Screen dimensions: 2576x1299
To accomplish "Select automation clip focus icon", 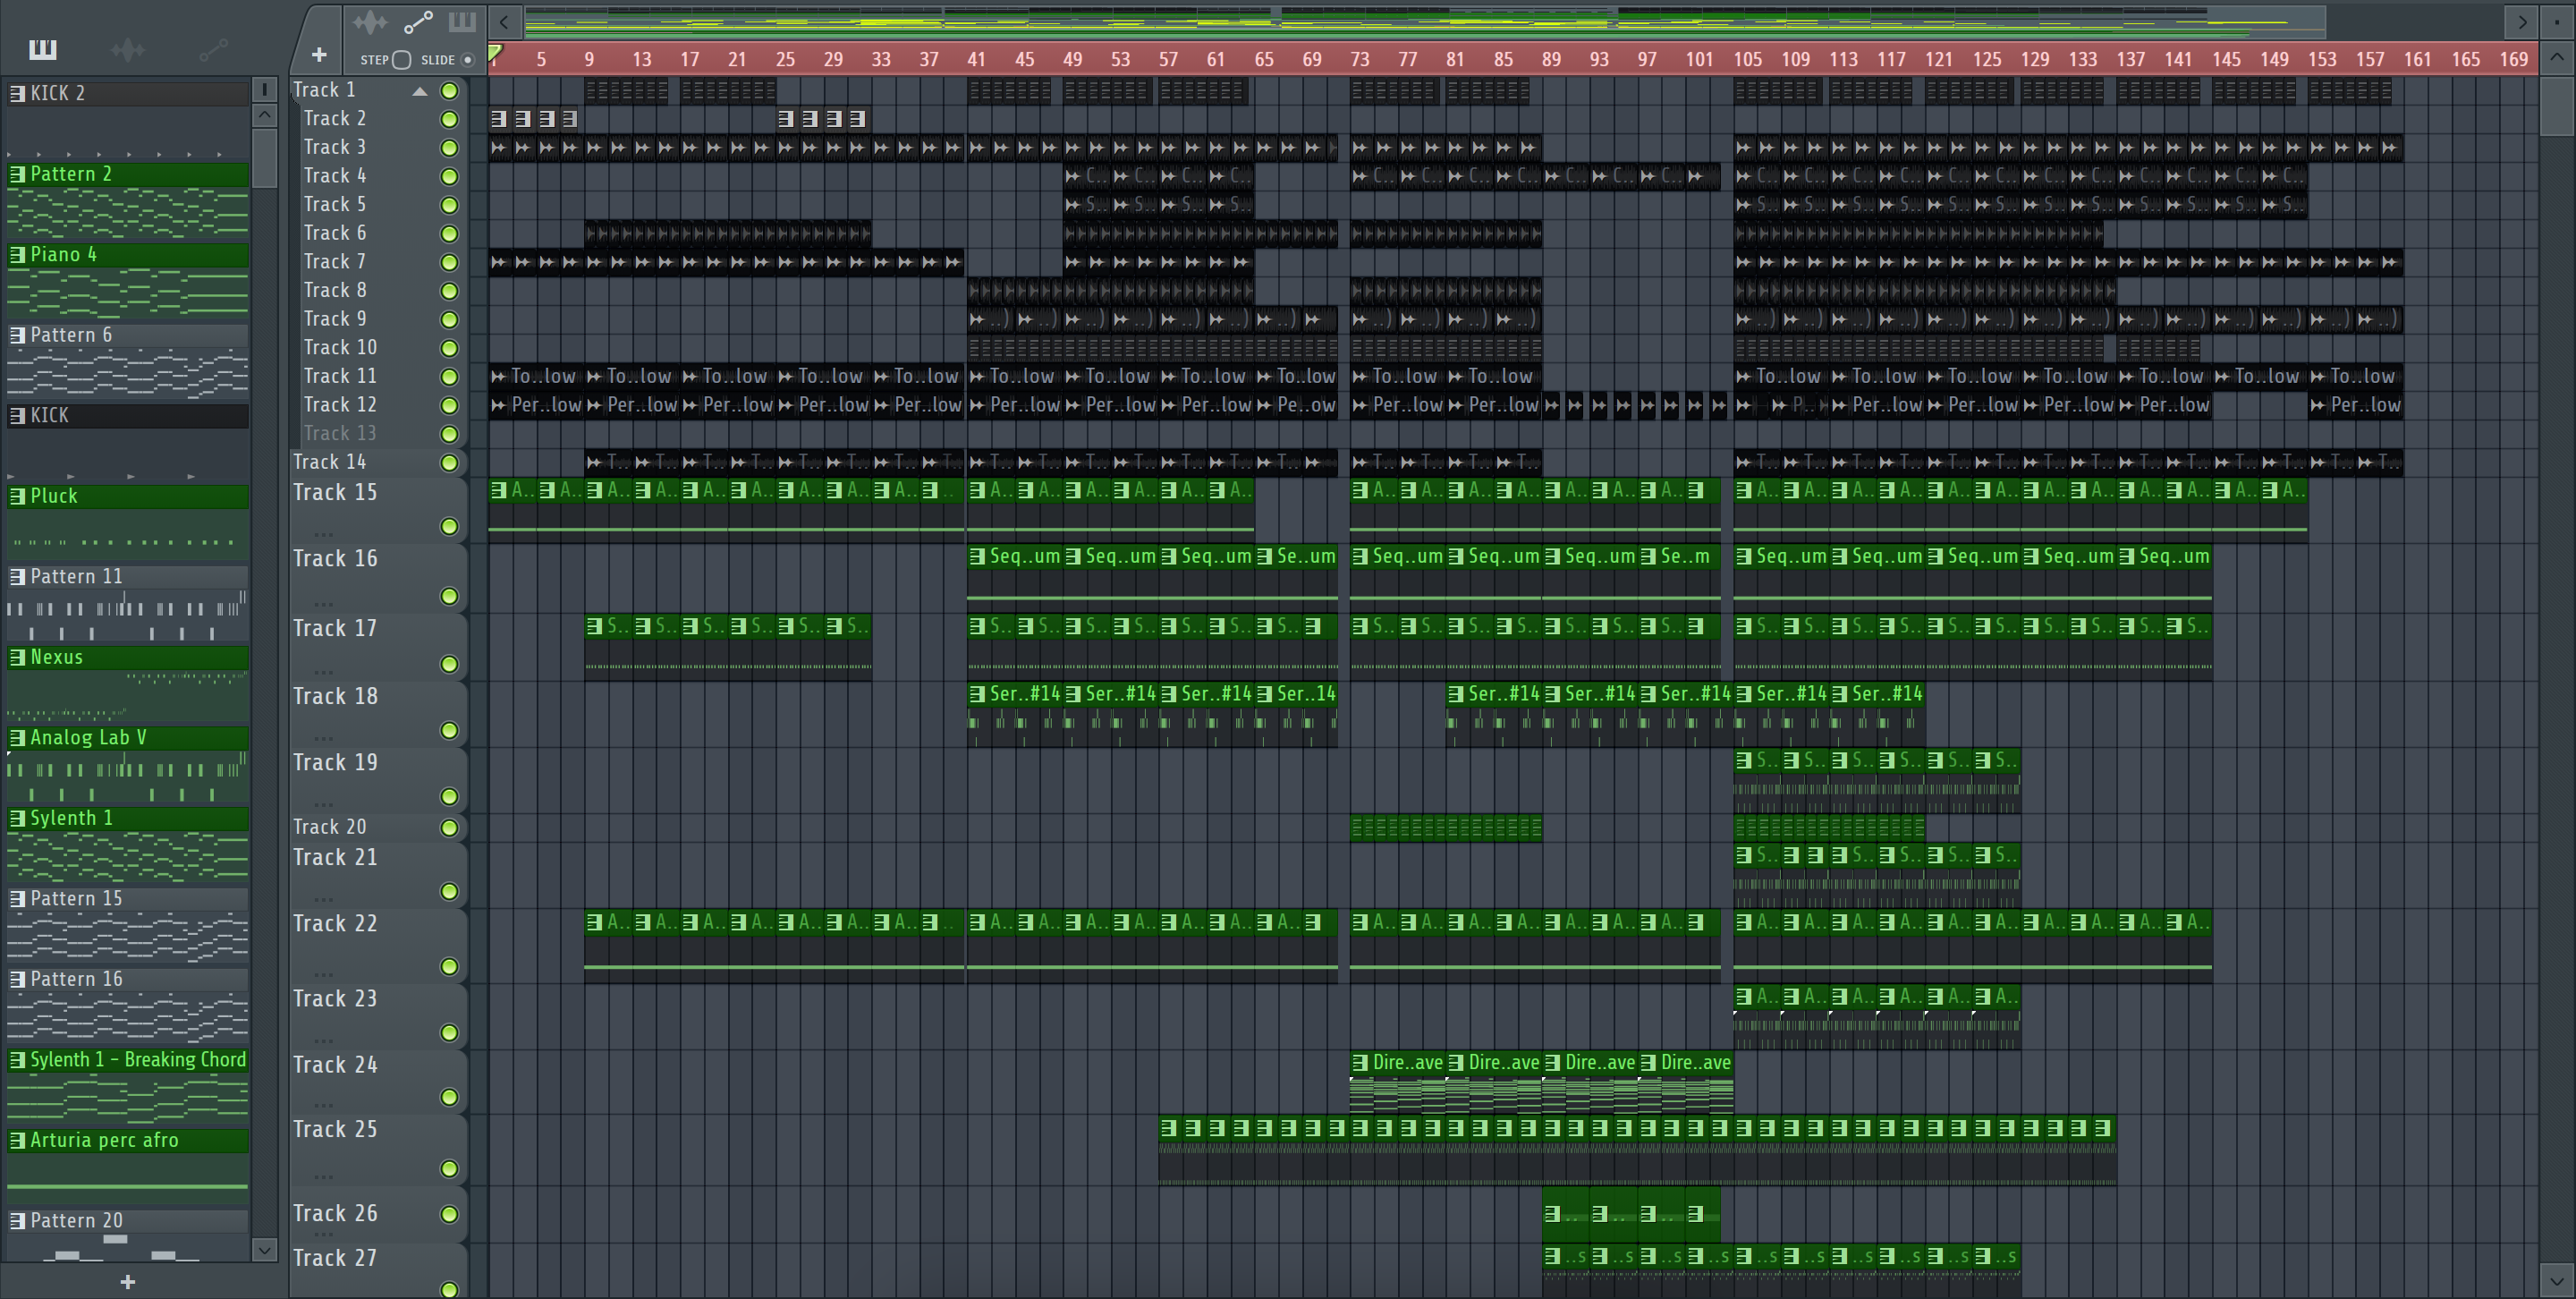I will [418, 21].
